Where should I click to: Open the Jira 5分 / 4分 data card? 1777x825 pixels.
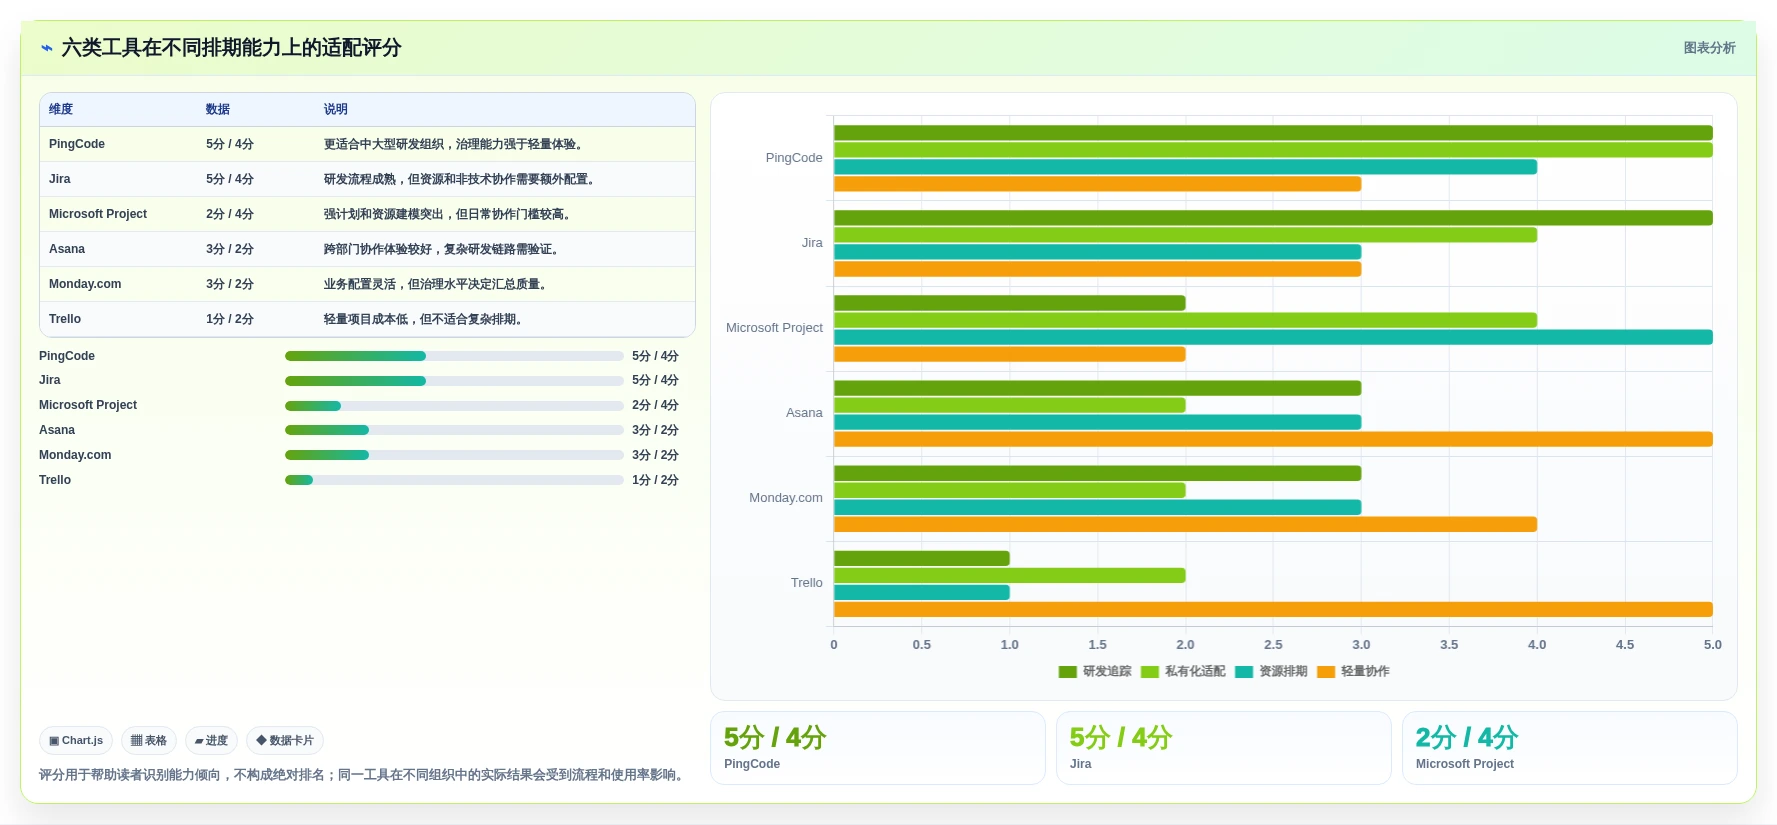point(1223,748)
